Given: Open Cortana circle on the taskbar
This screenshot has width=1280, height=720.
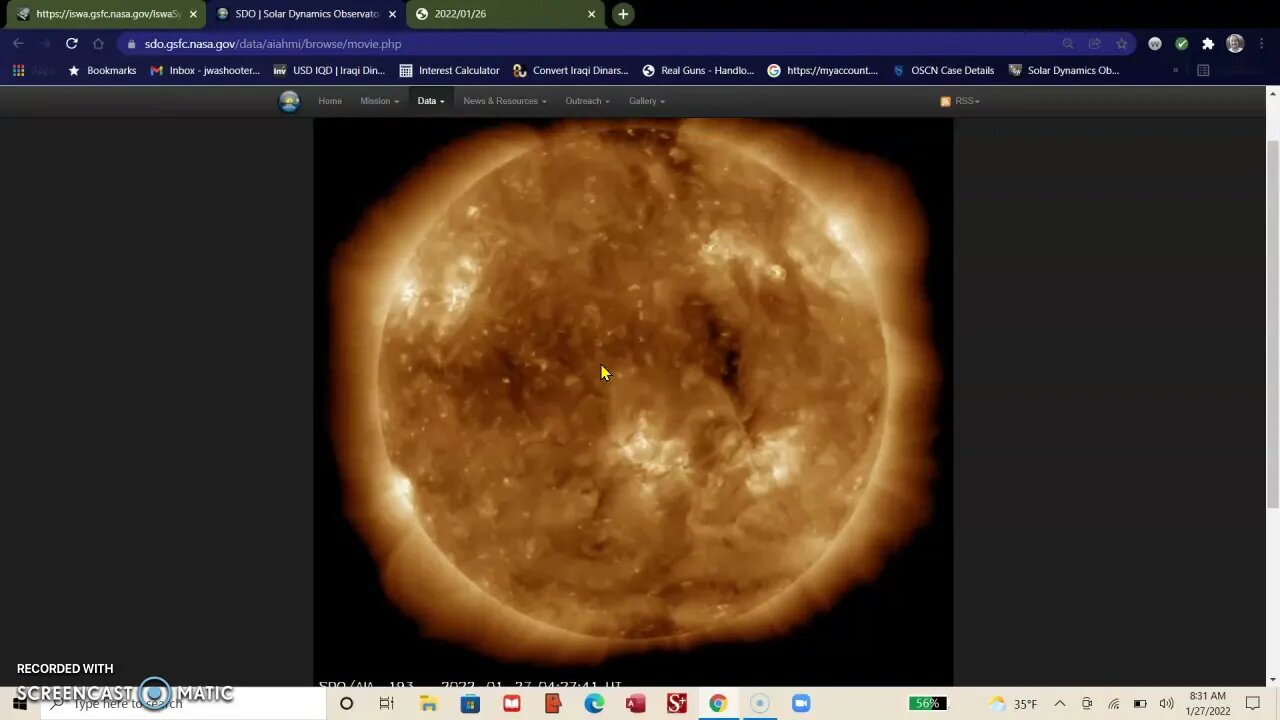Looking at the screenshot, I should 346,704.
